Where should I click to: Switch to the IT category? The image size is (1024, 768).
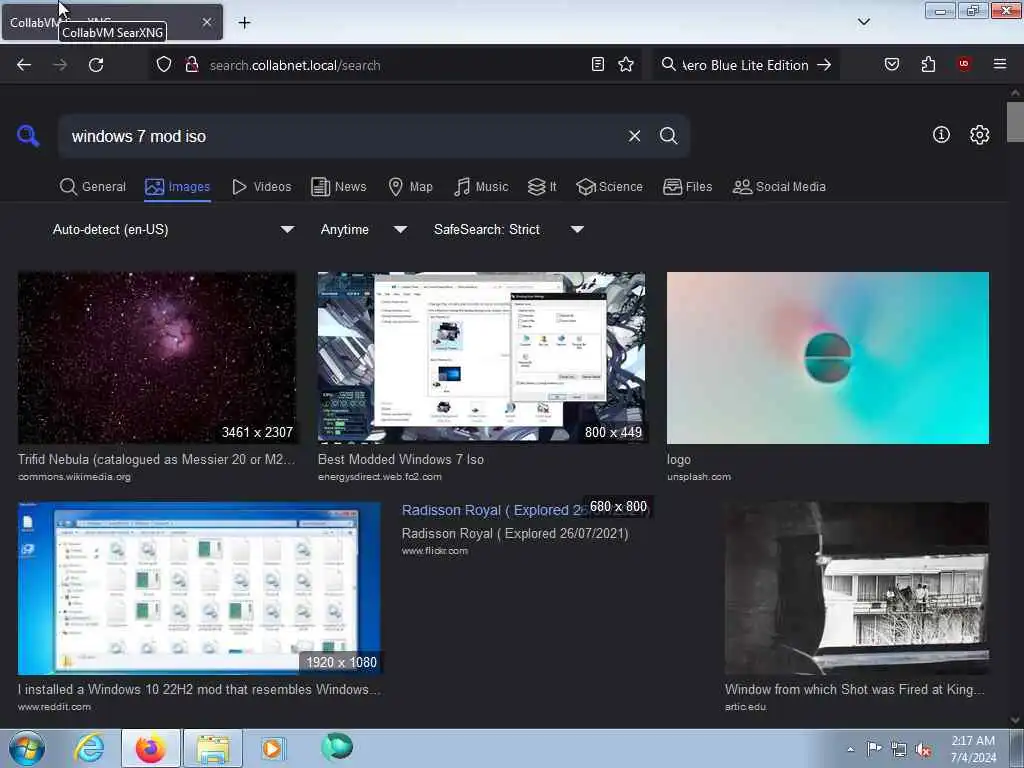tap(542, 187)
